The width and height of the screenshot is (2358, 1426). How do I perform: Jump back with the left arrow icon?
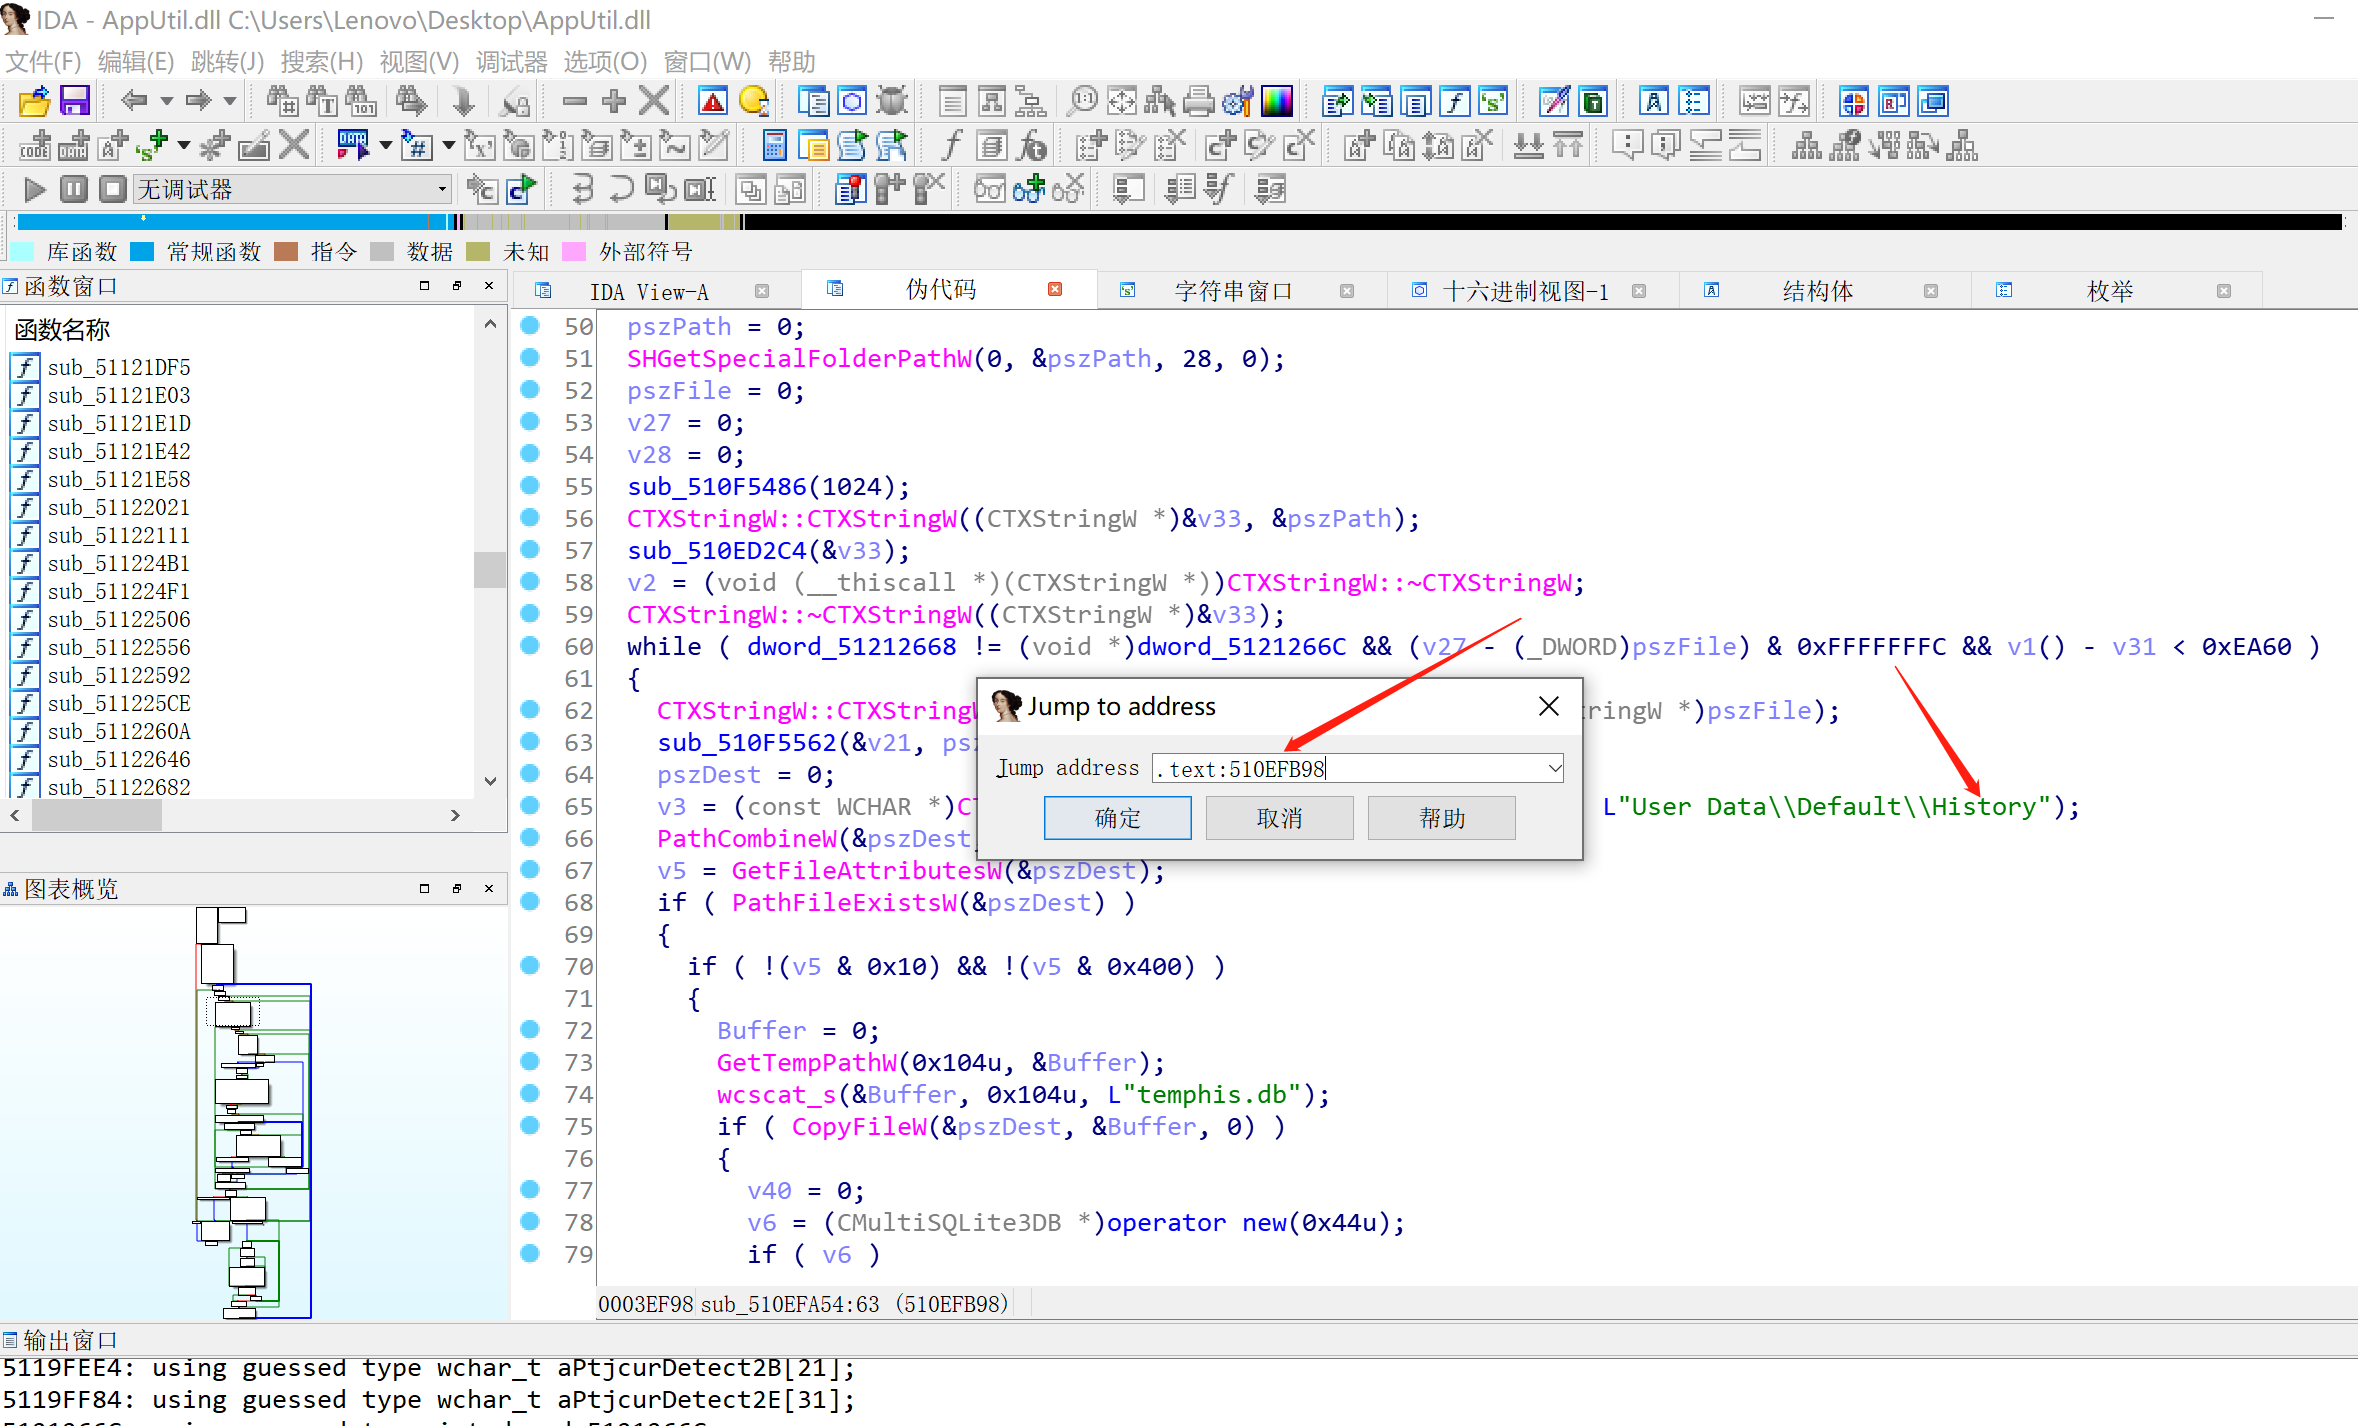point(134,100)
